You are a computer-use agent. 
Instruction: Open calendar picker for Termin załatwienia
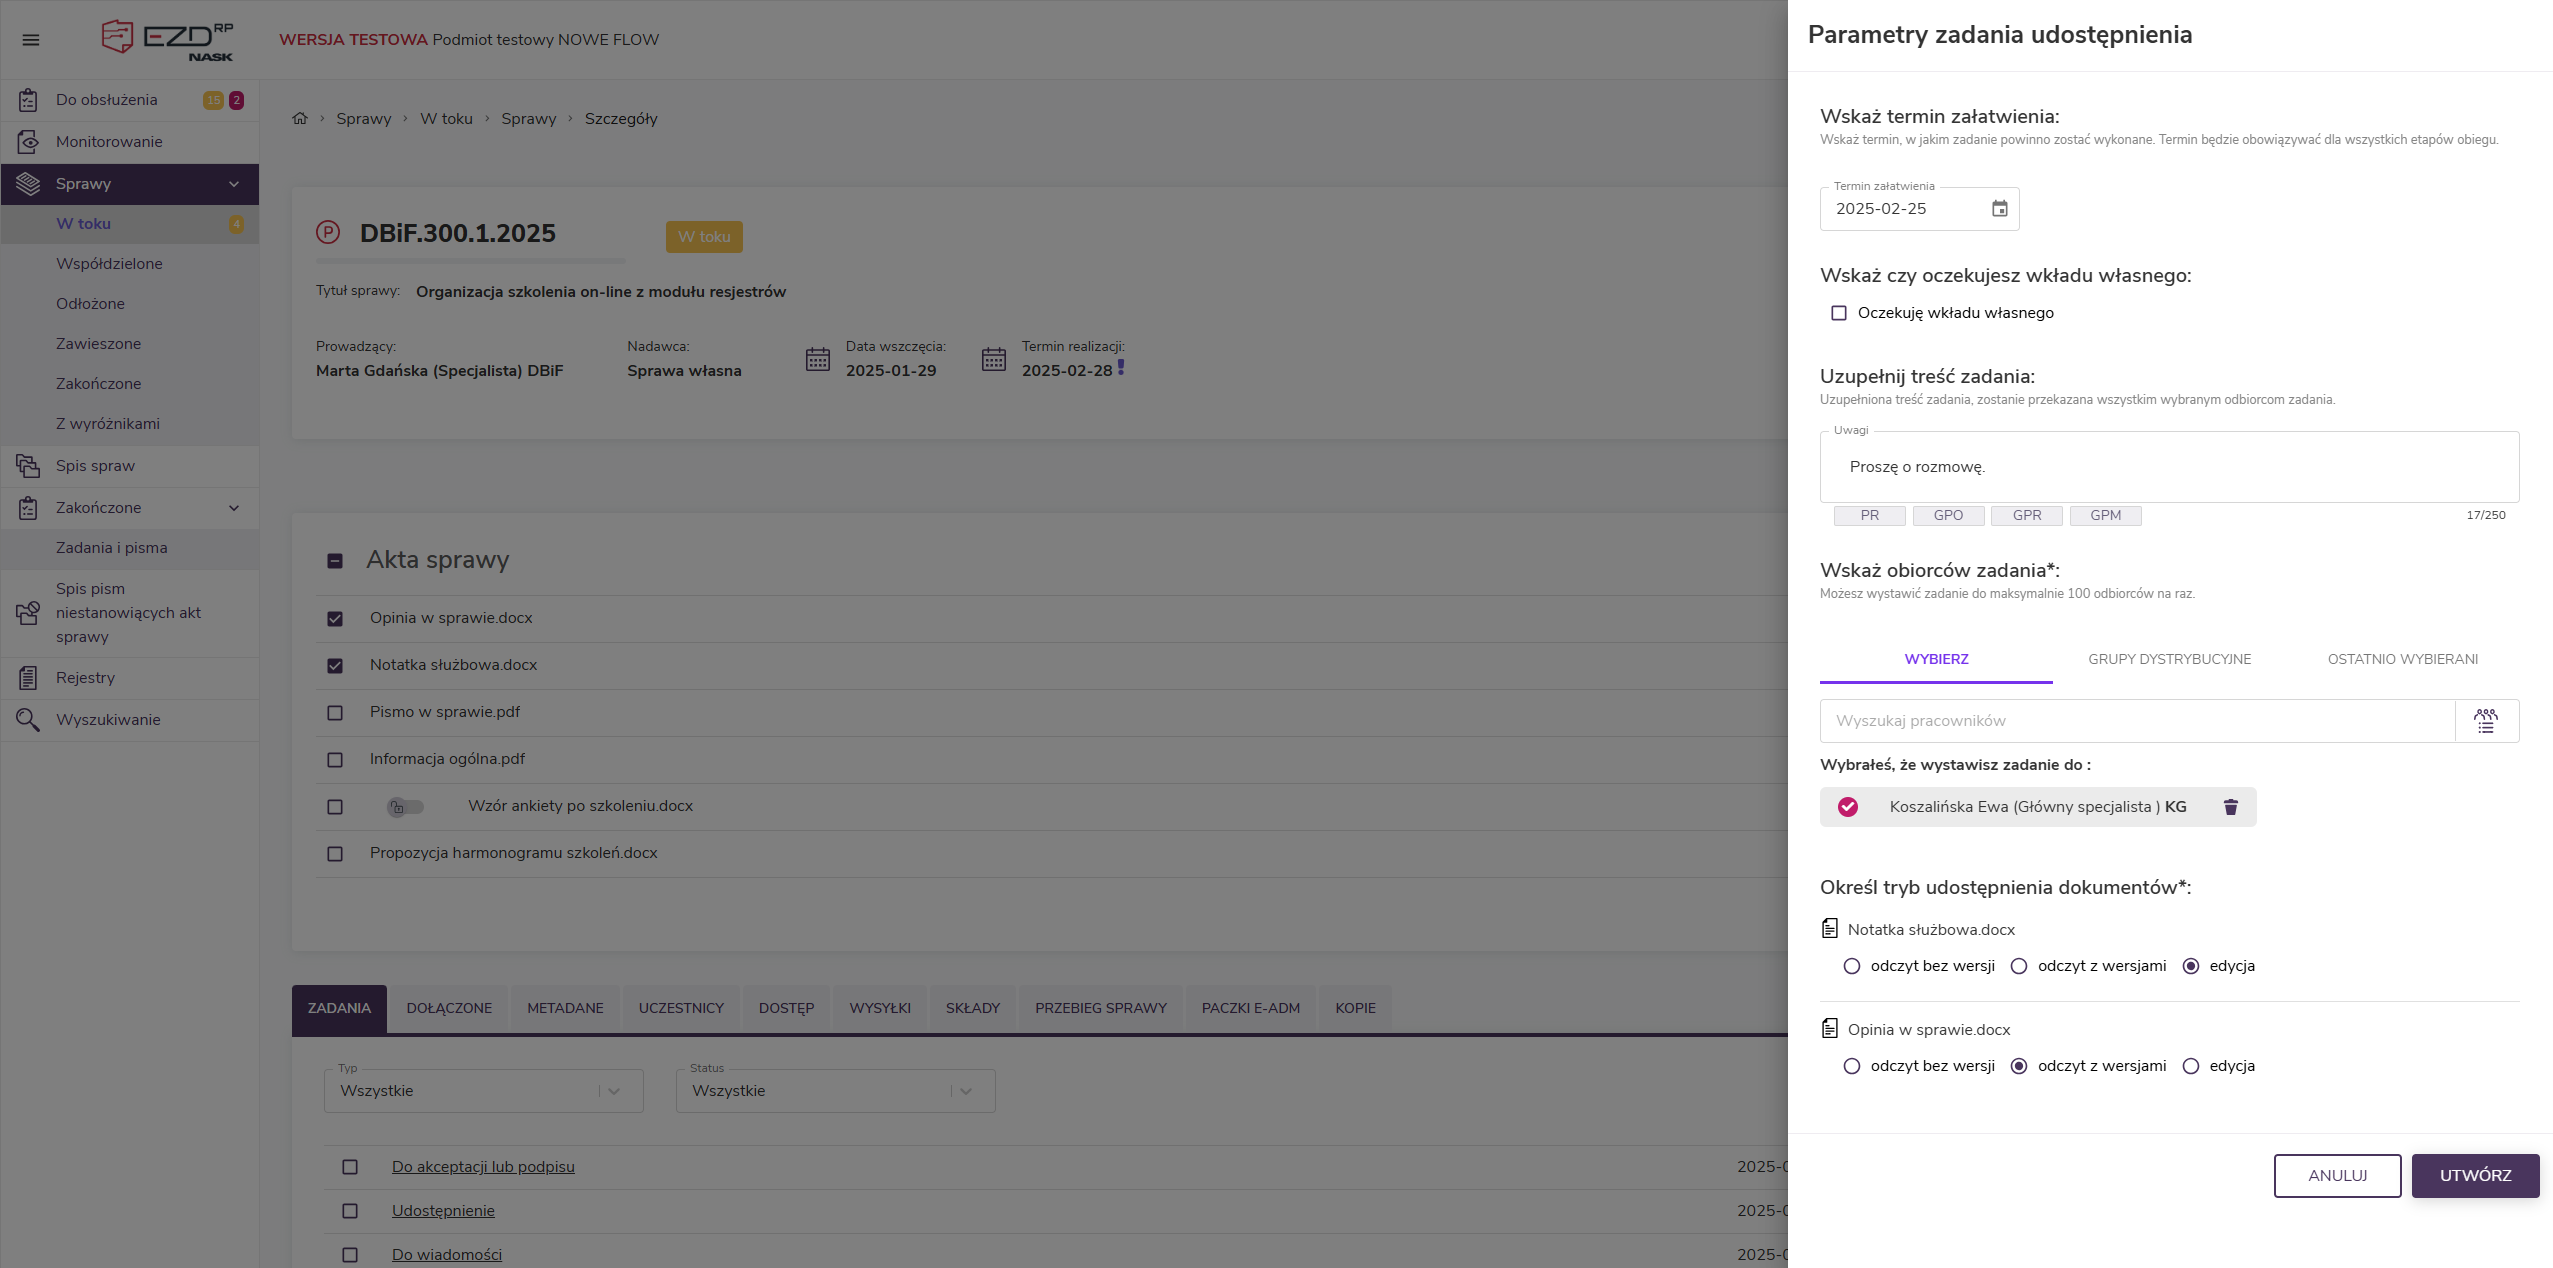pos(1999,209)
